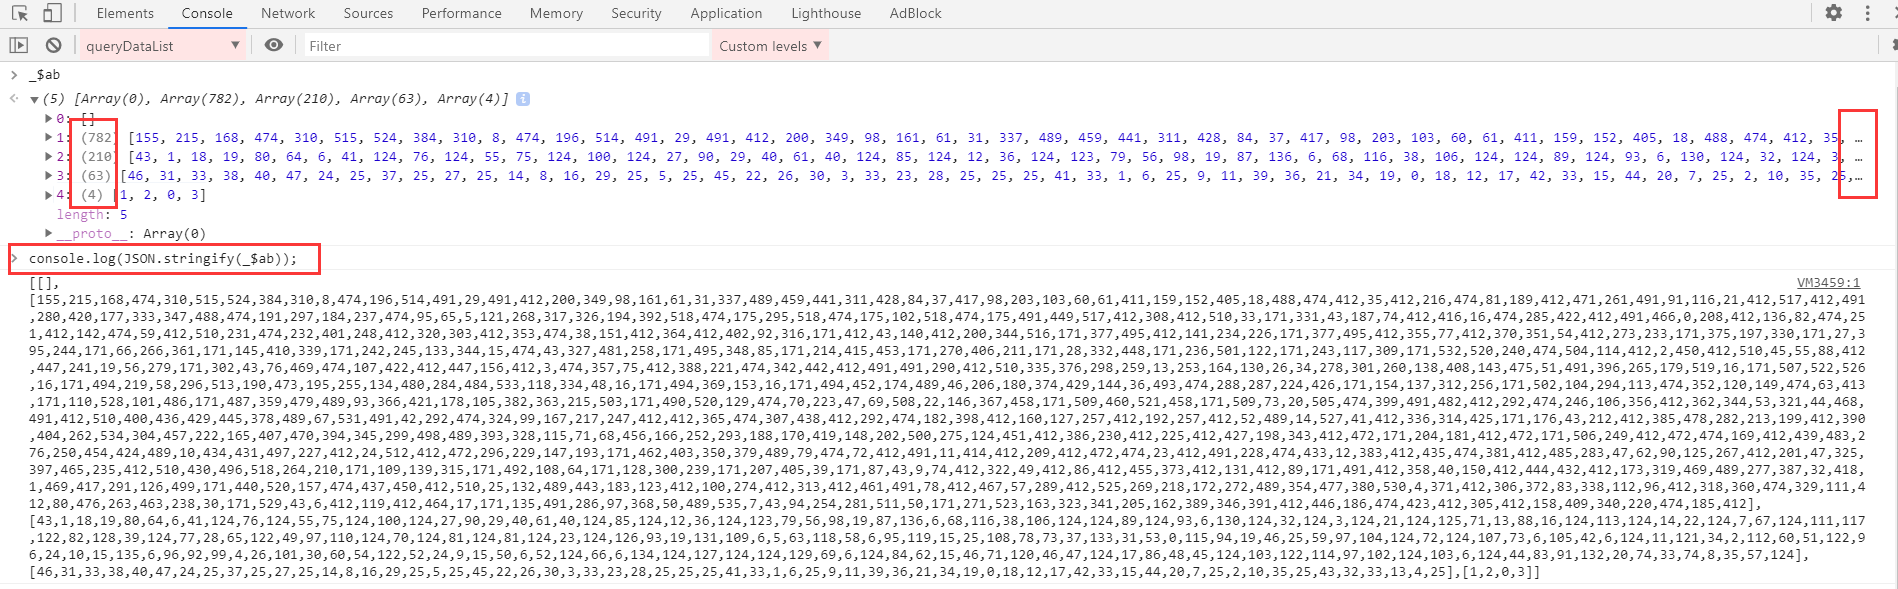The width and height of the screenshot is (1898, 589).
Task: Open source link VM3459:1
Action: point(1828,283)
